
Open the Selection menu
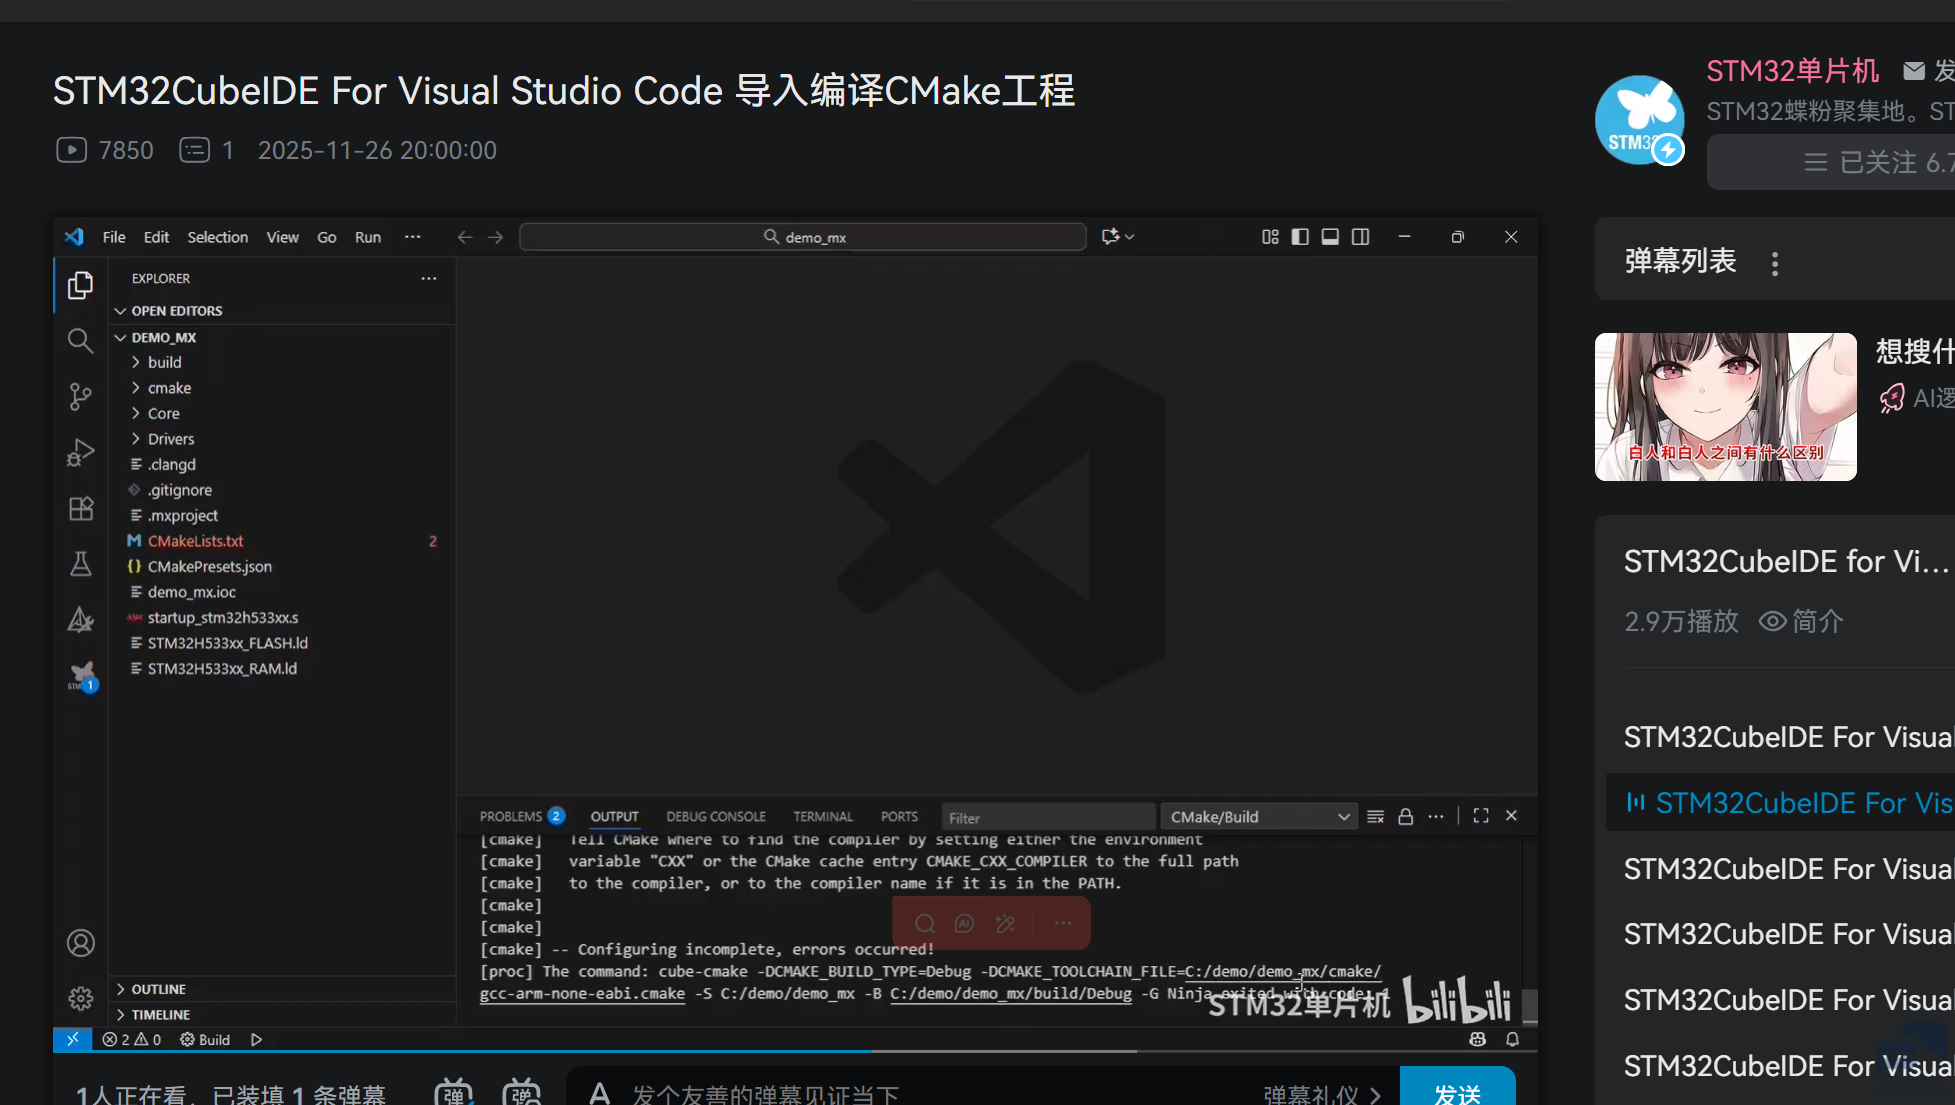[217, 237]
